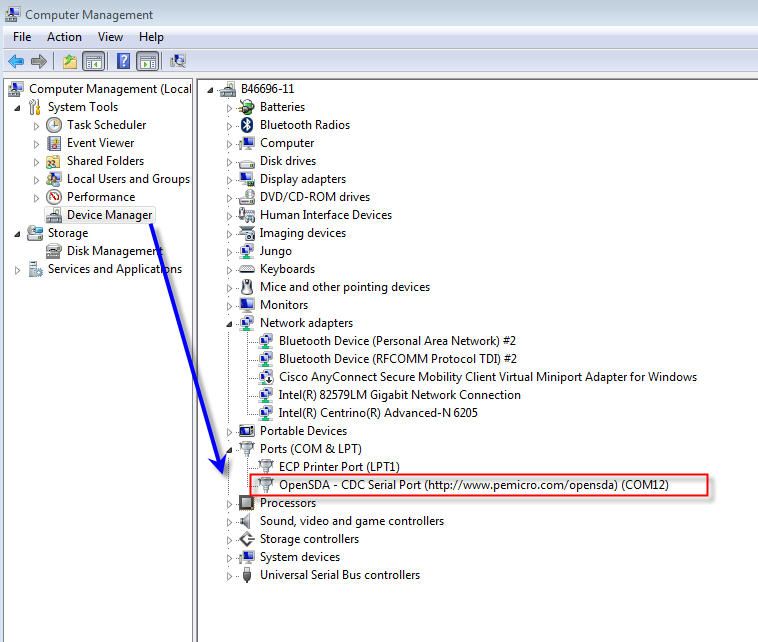Expand the Display adapters category
Screen dimensions: 758x642
pos(229,180)
